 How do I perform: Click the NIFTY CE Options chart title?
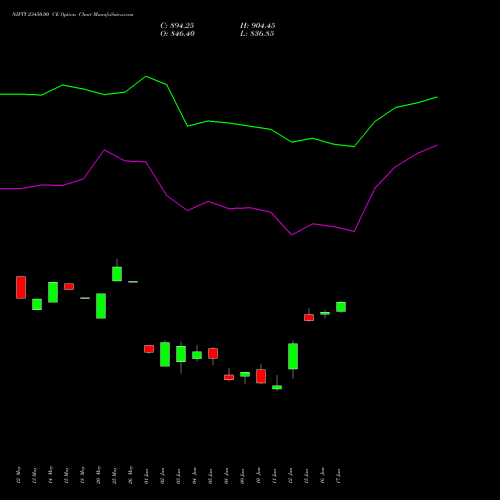point(73,14)
